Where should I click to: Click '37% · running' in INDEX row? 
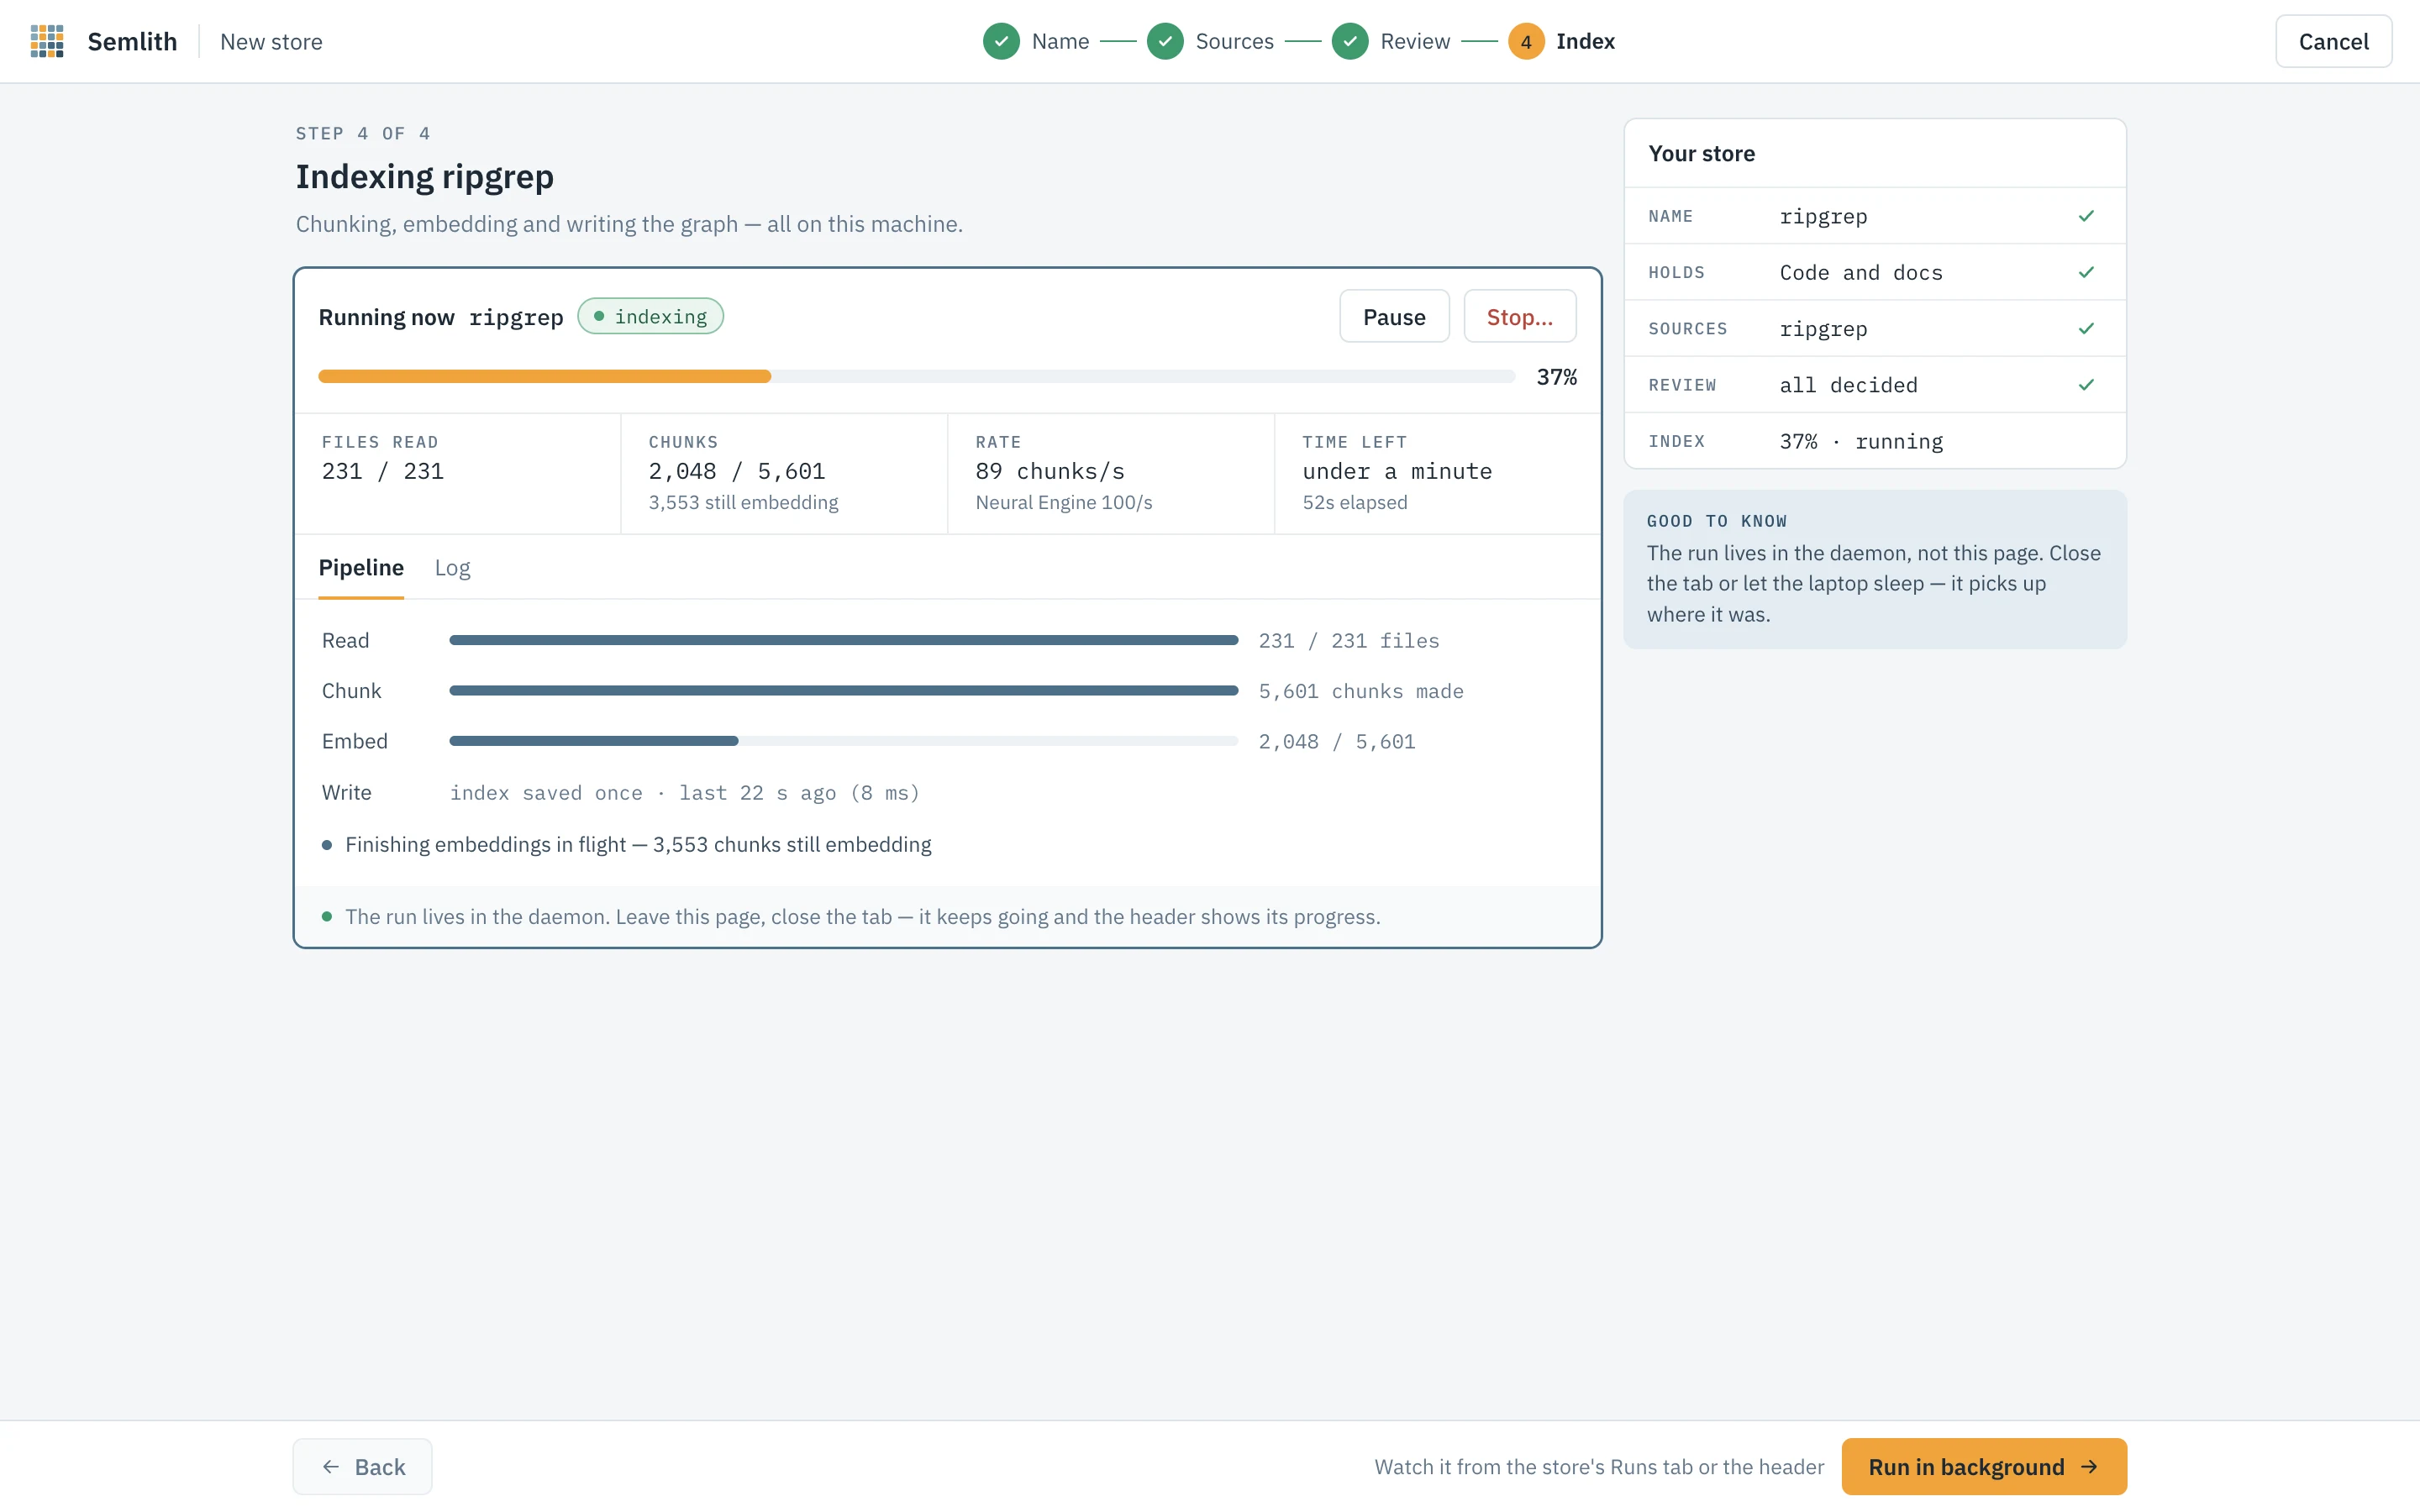[x=1861, y=441]
